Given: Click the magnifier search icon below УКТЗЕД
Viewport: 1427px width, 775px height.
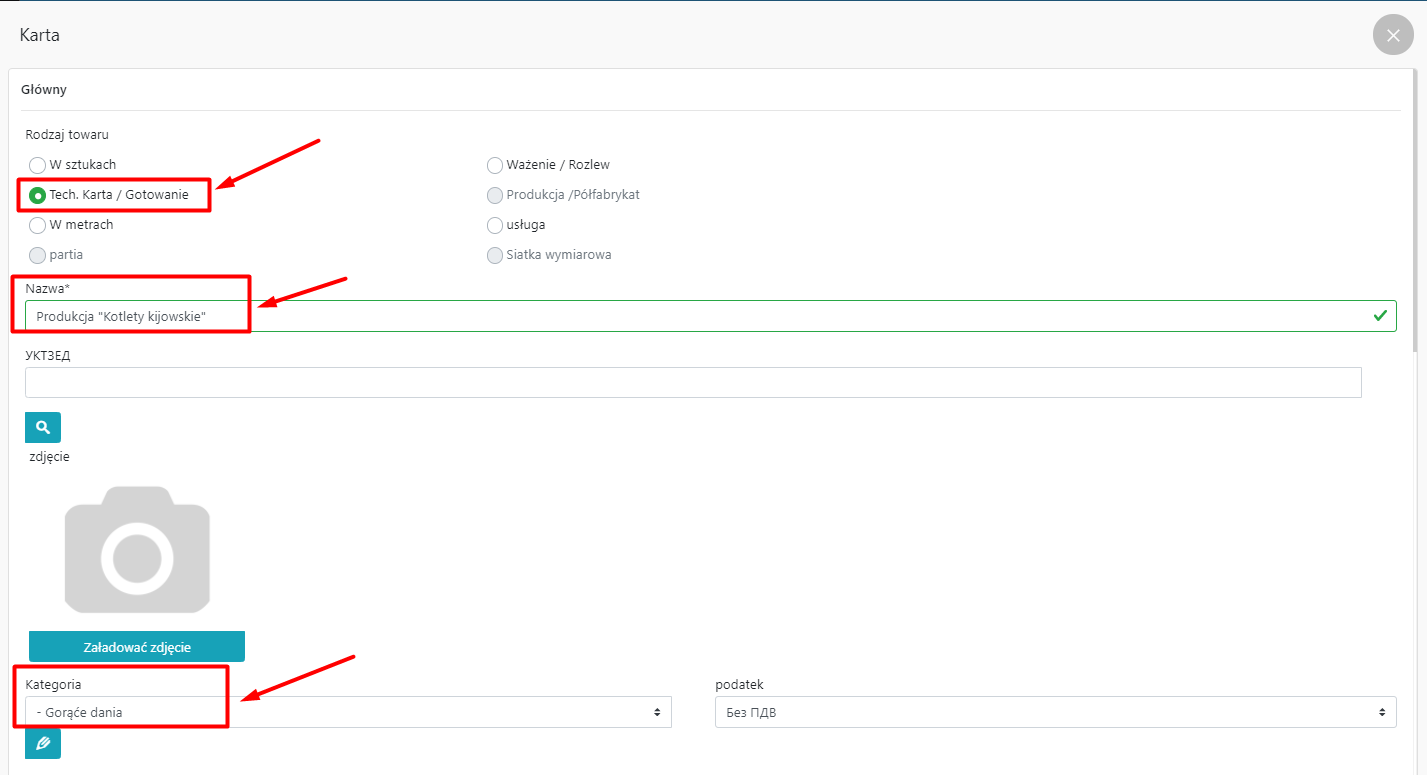Looking at the screenshot, I should 43,427.
